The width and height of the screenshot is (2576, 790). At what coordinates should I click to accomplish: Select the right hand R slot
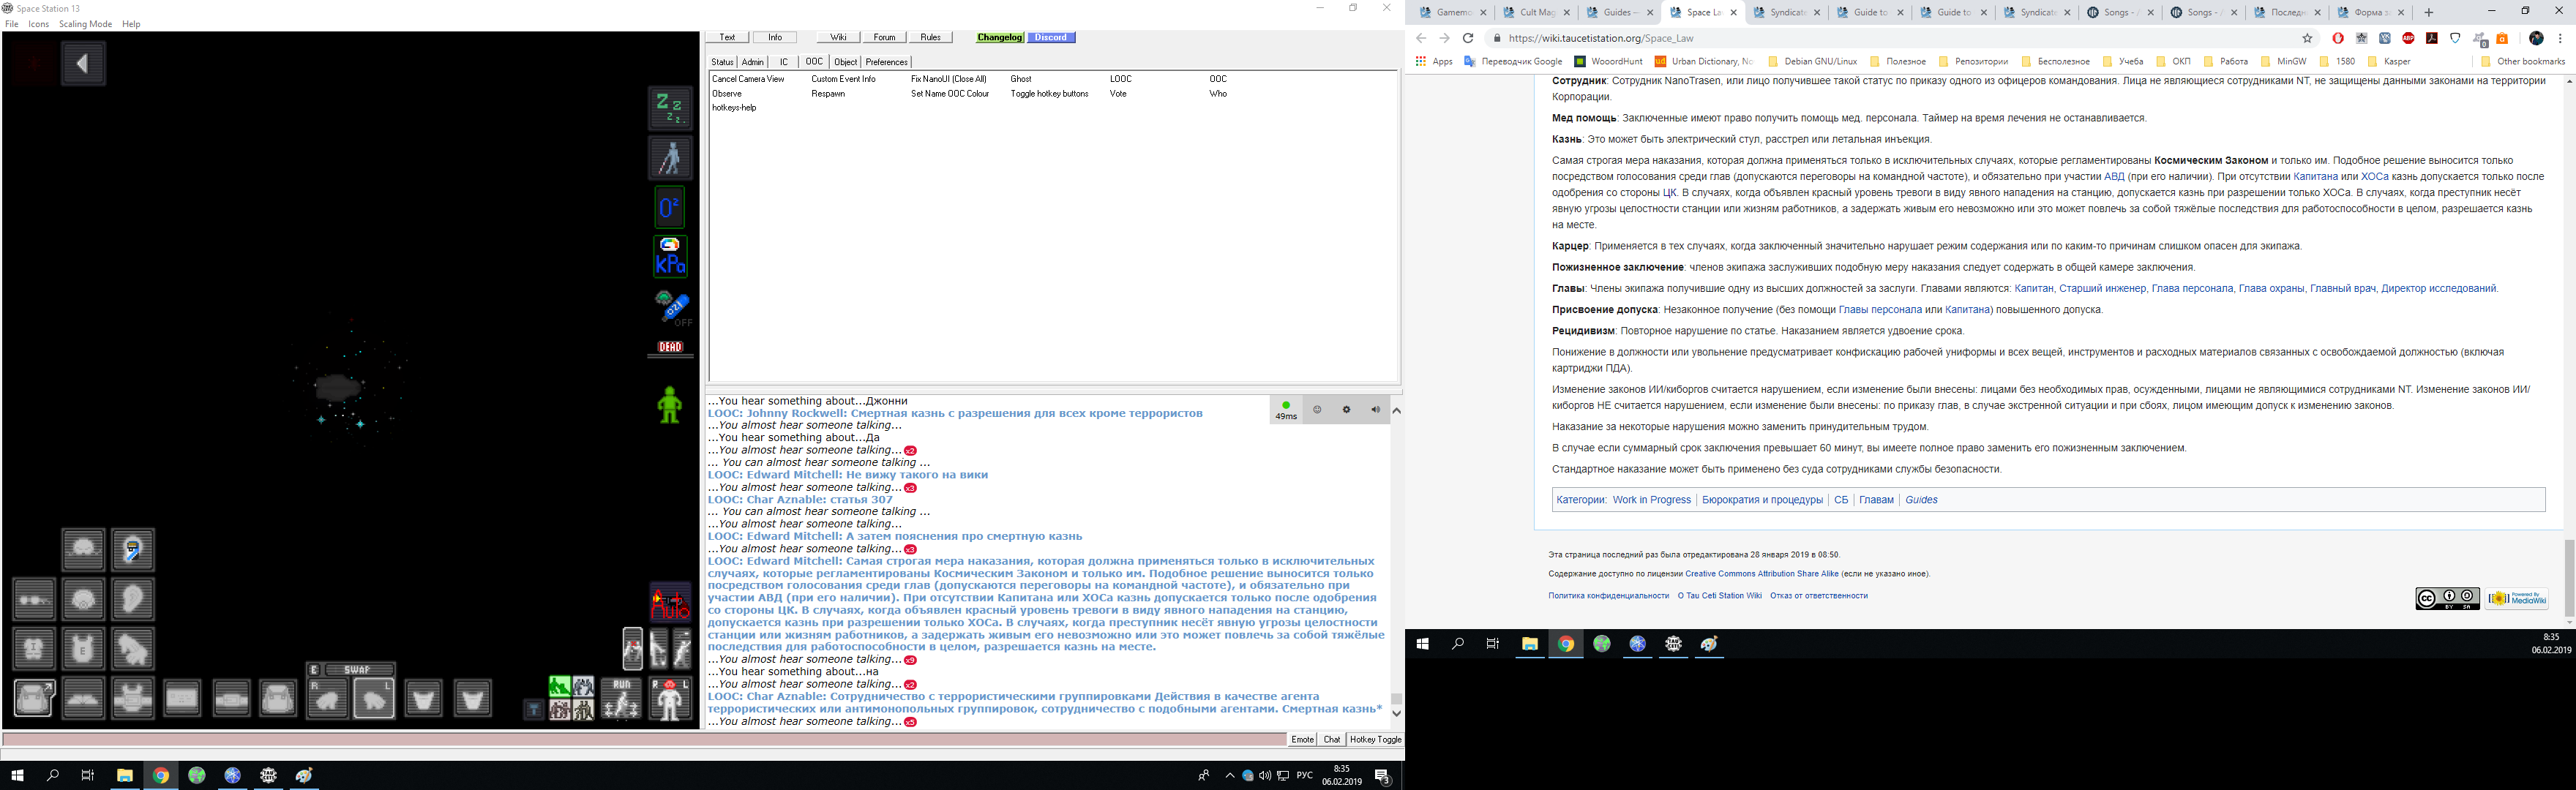pyautogui.click(x=327, y=698)
